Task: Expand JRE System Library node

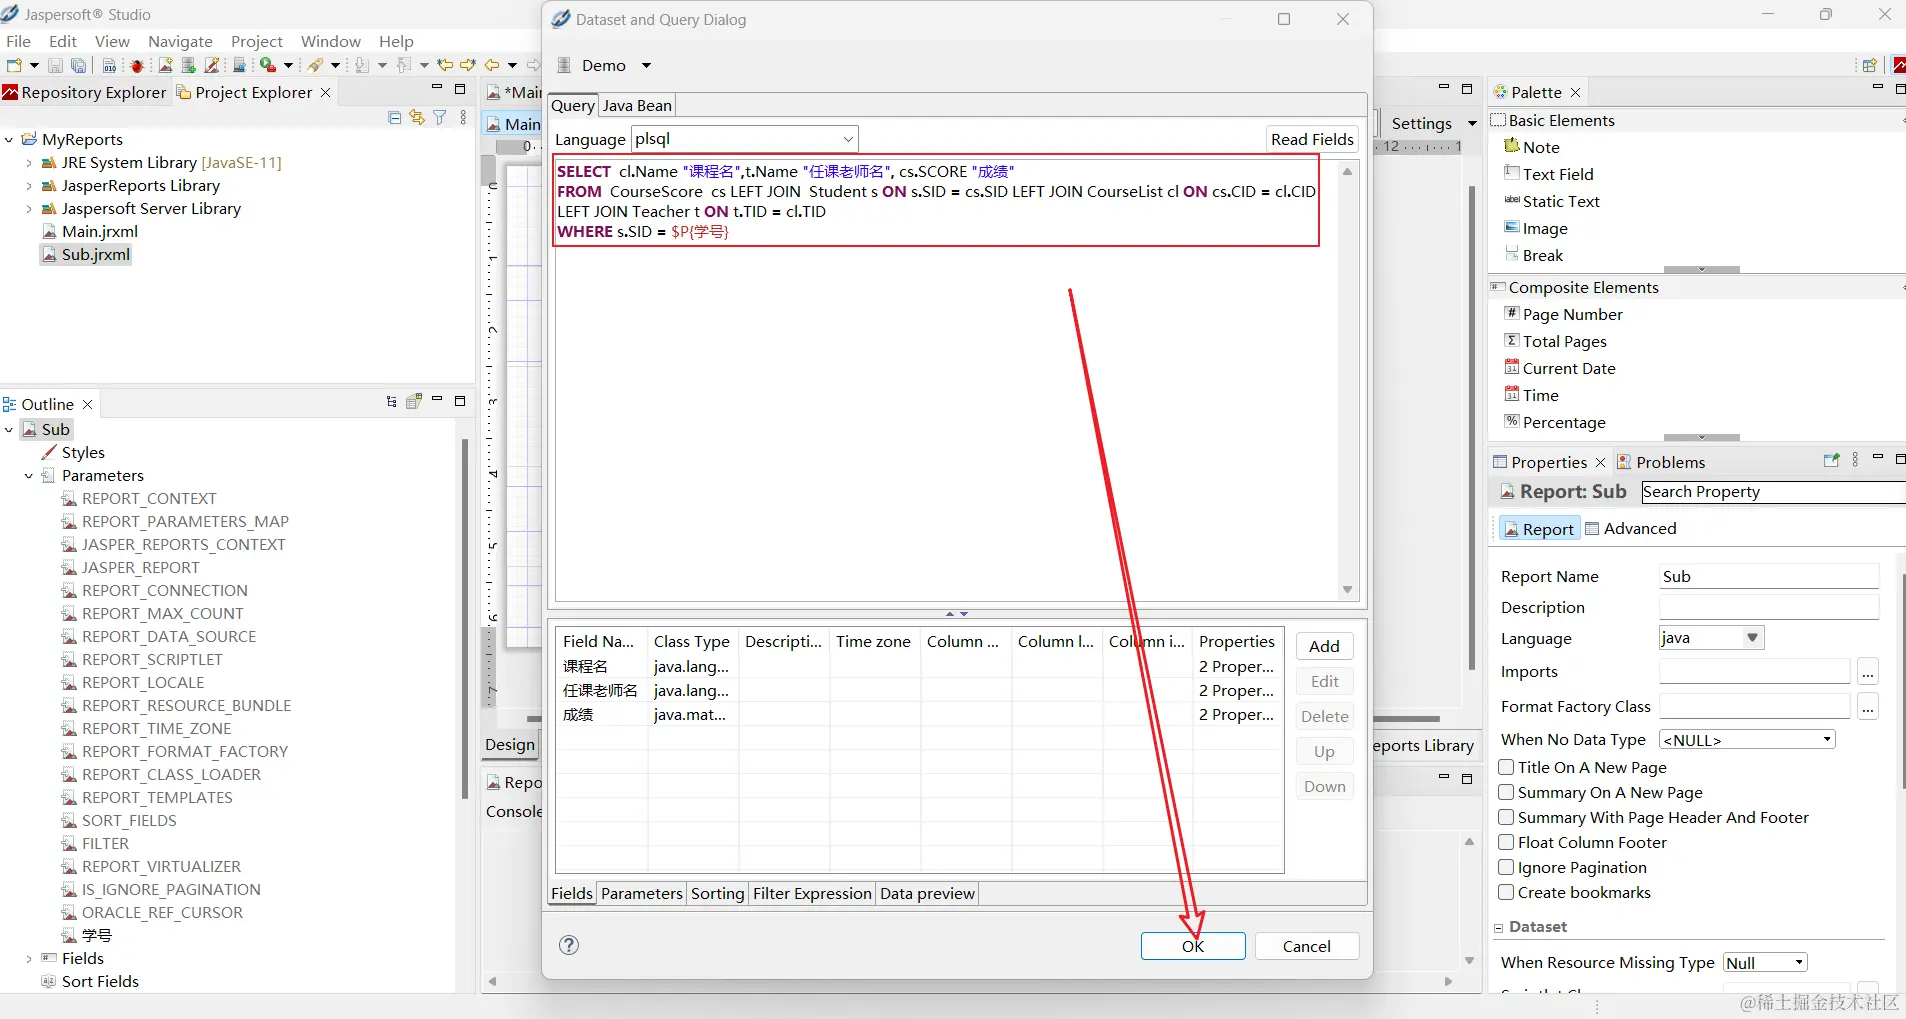Action: point(29,163)
